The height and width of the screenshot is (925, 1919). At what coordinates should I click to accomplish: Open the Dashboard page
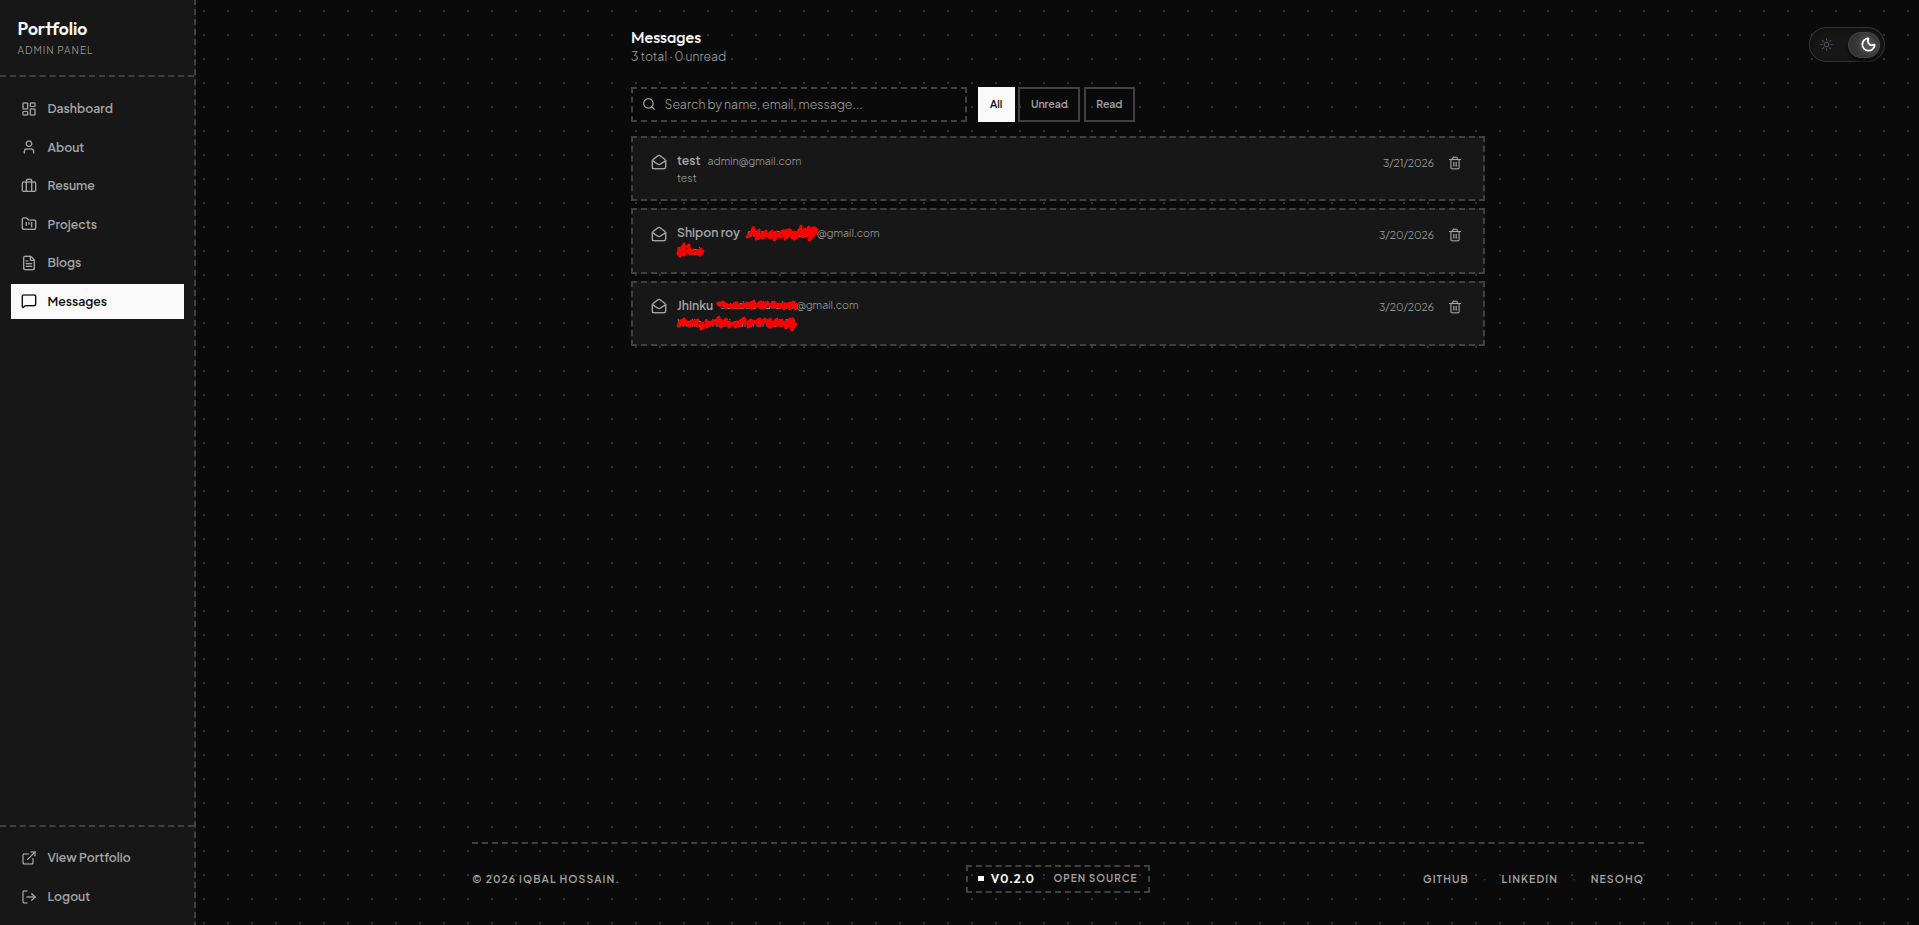[80, 109]
